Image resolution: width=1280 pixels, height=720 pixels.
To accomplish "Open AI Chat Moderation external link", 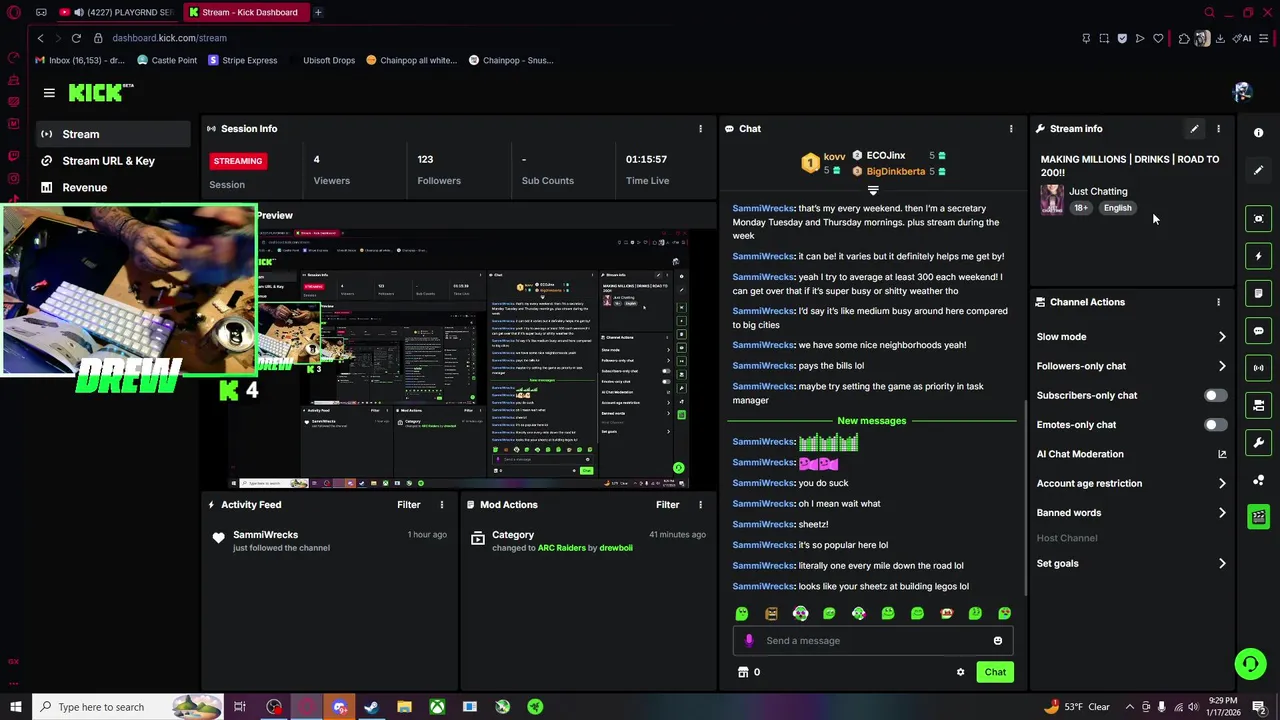I will pos(1221,454).
